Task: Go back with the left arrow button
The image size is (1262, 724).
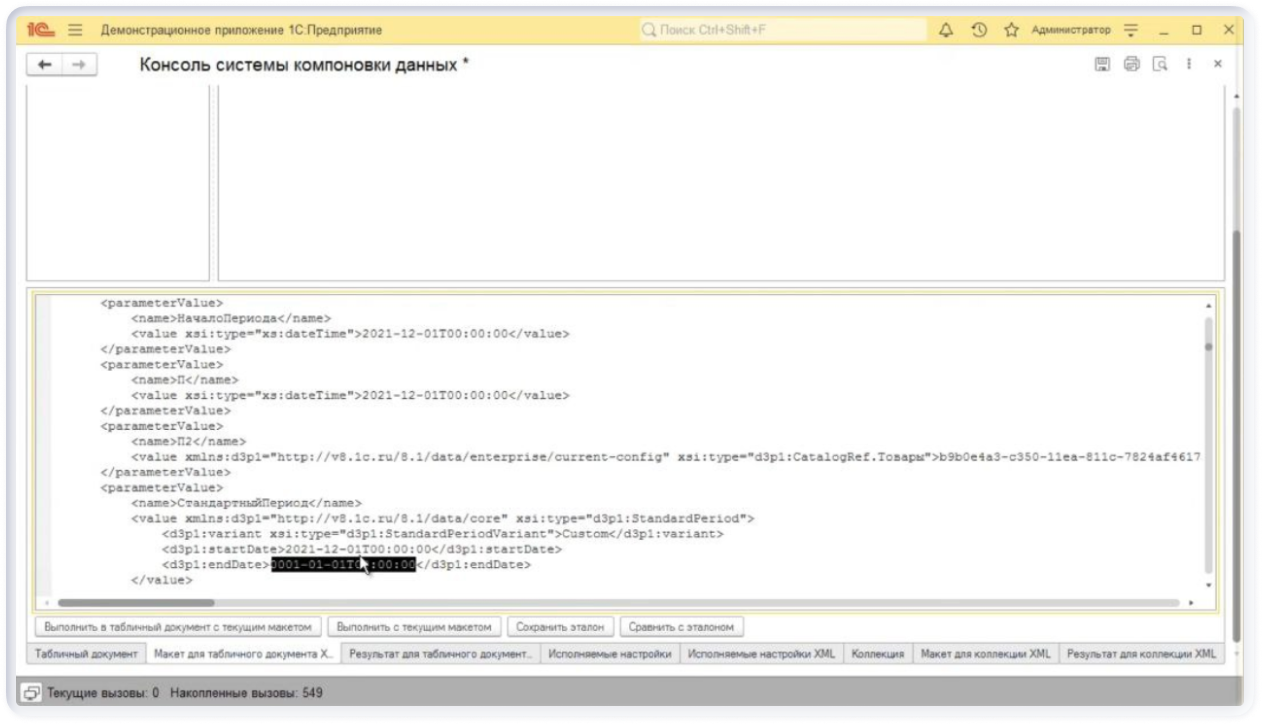Action: (44, 64)
